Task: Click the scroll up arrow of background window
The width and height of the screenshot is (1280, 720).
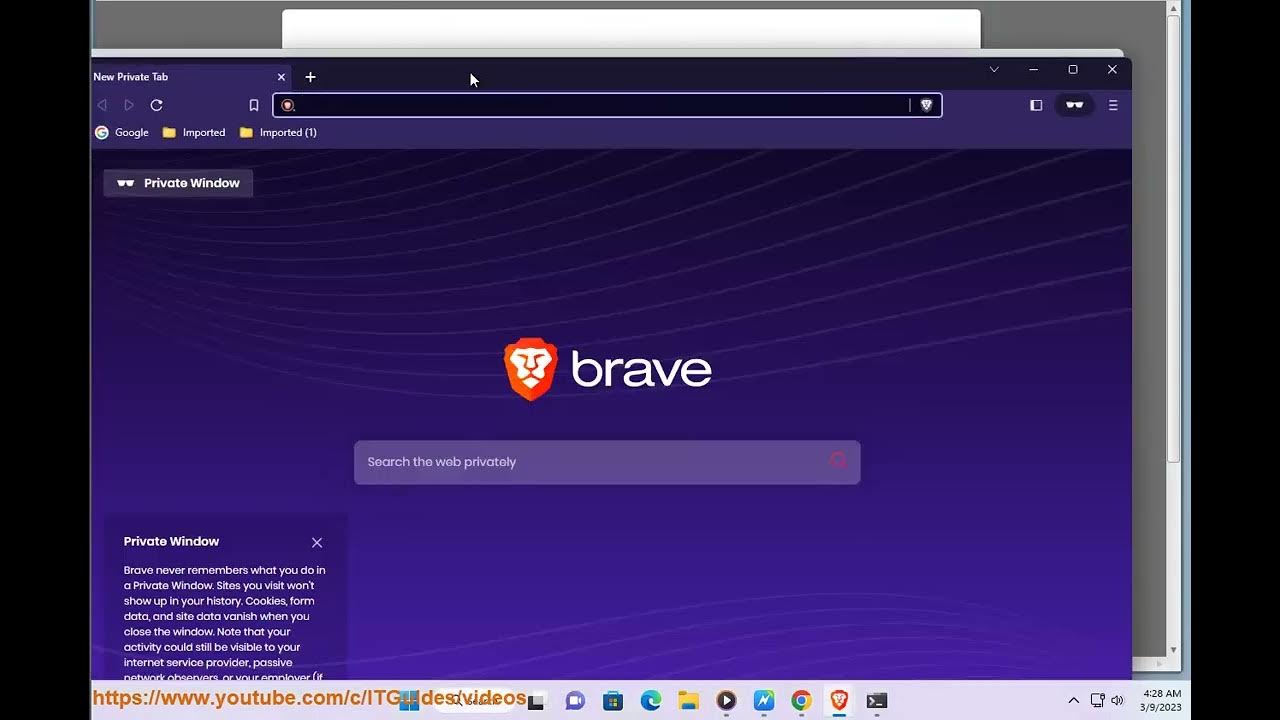Action: click(x=1174, y=8)
